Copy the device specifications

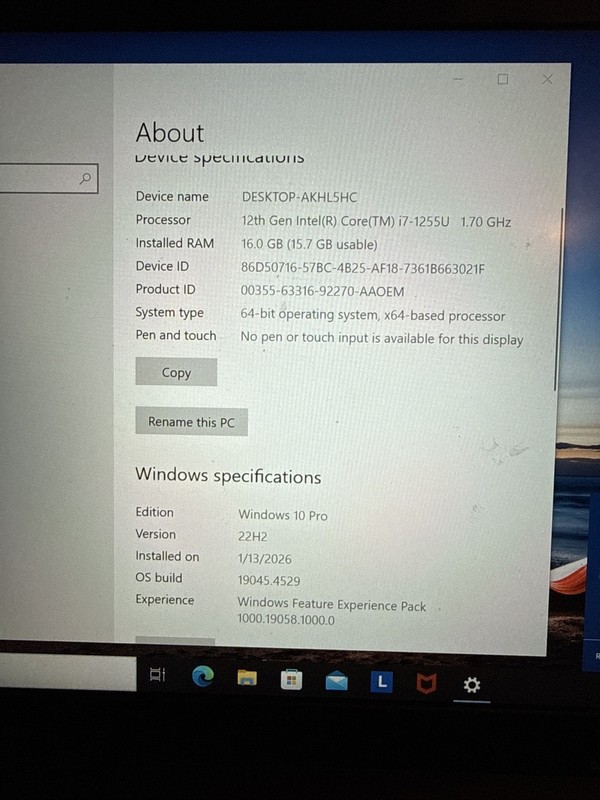click(x=176, y=372)
